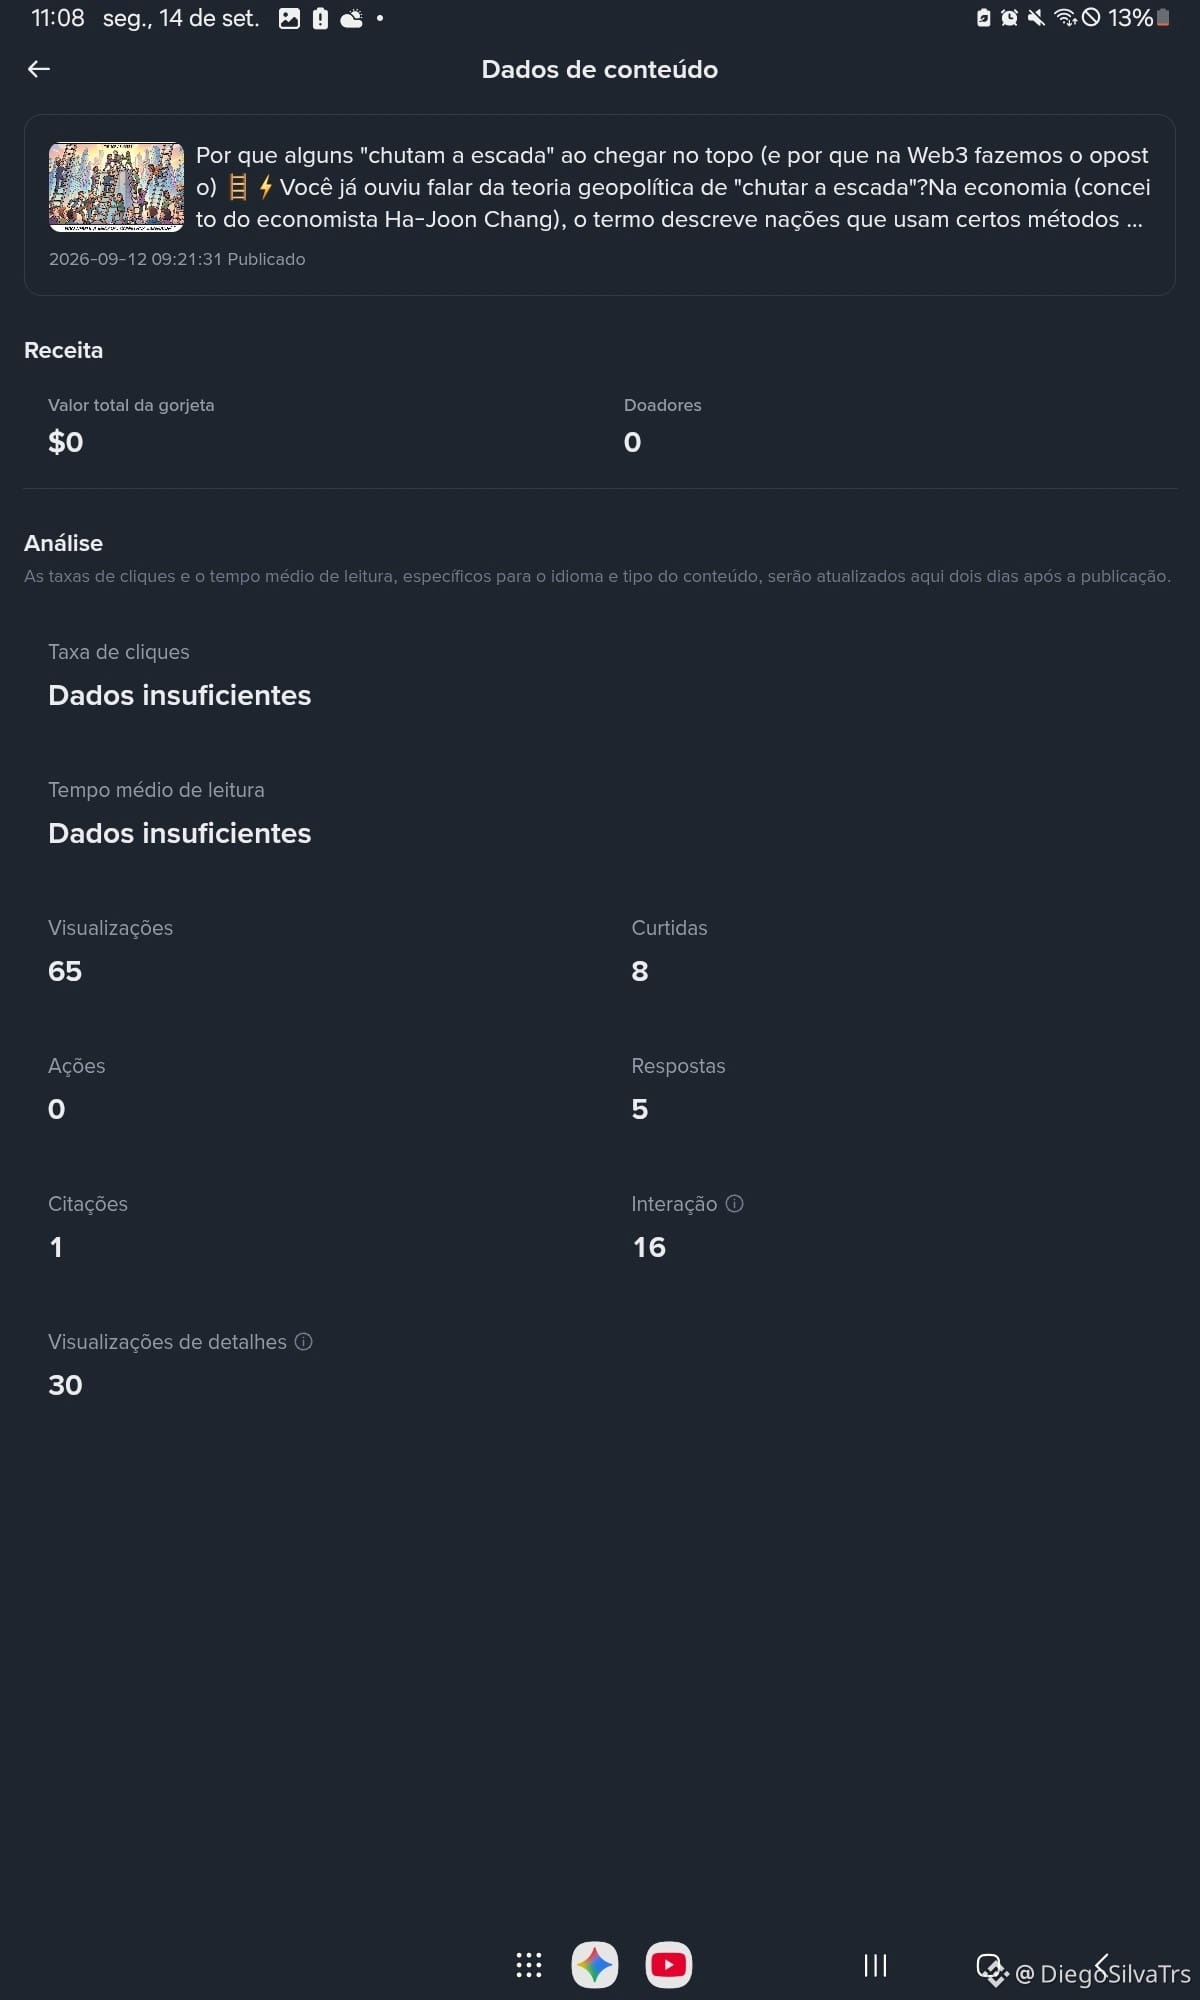
Task: Tap the back arrow in header
Action: pyautogui.click(x=38, y=69)
